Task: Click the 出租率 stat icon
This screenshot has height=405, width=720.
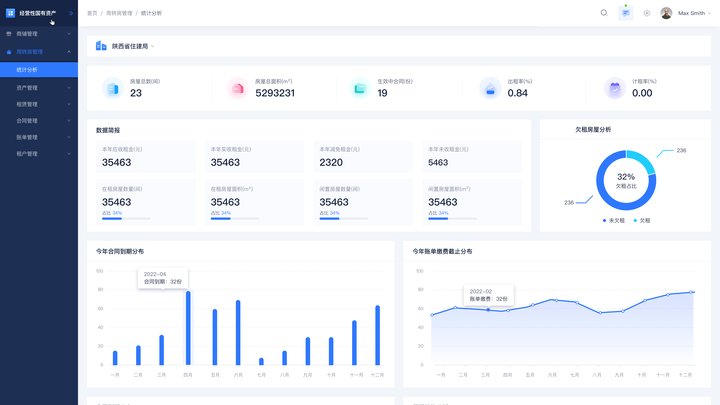Action: coord(490,89)
